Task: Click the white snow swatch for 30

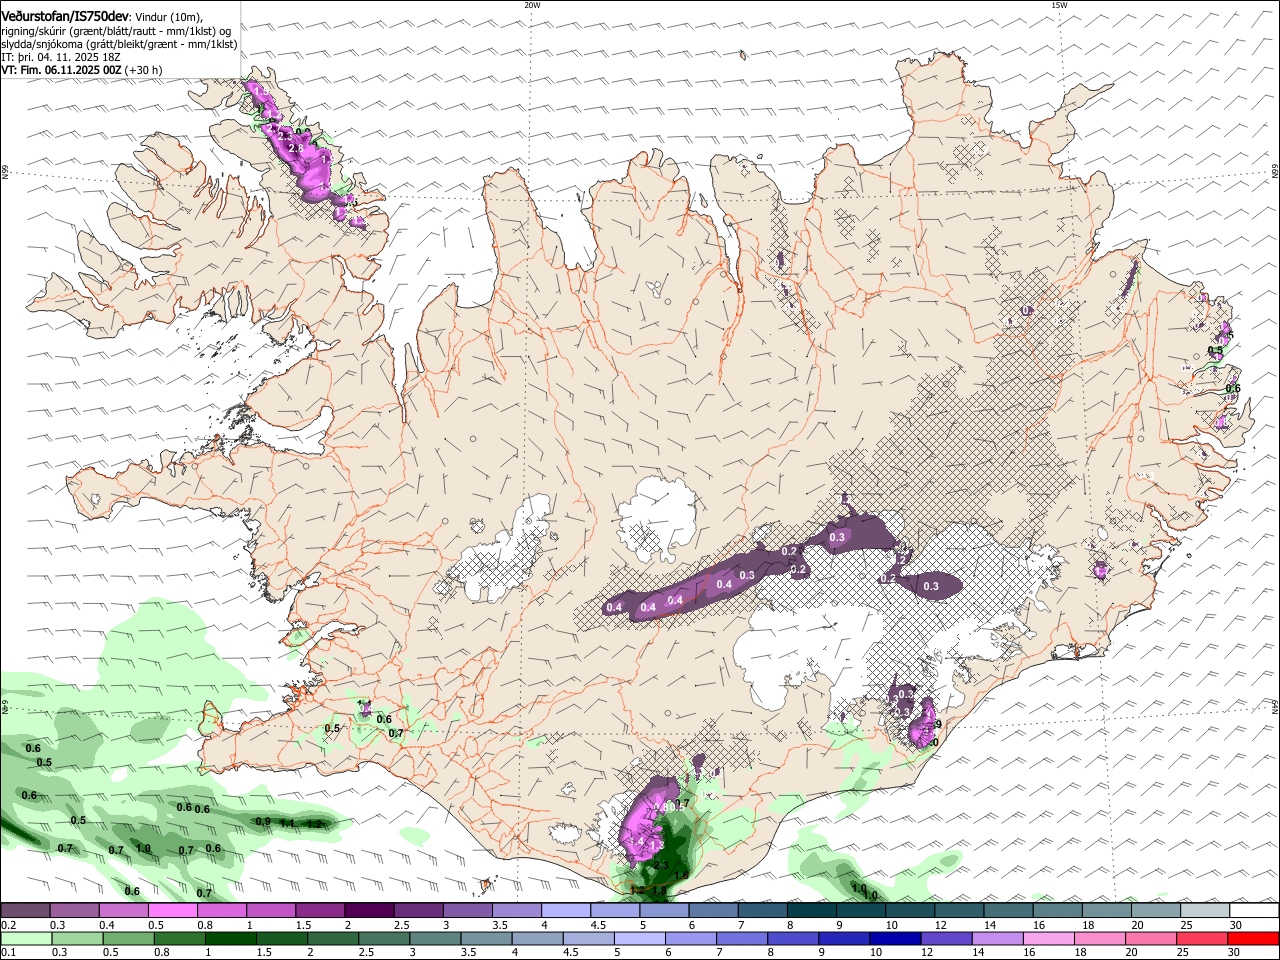Action: (1254, 910)
